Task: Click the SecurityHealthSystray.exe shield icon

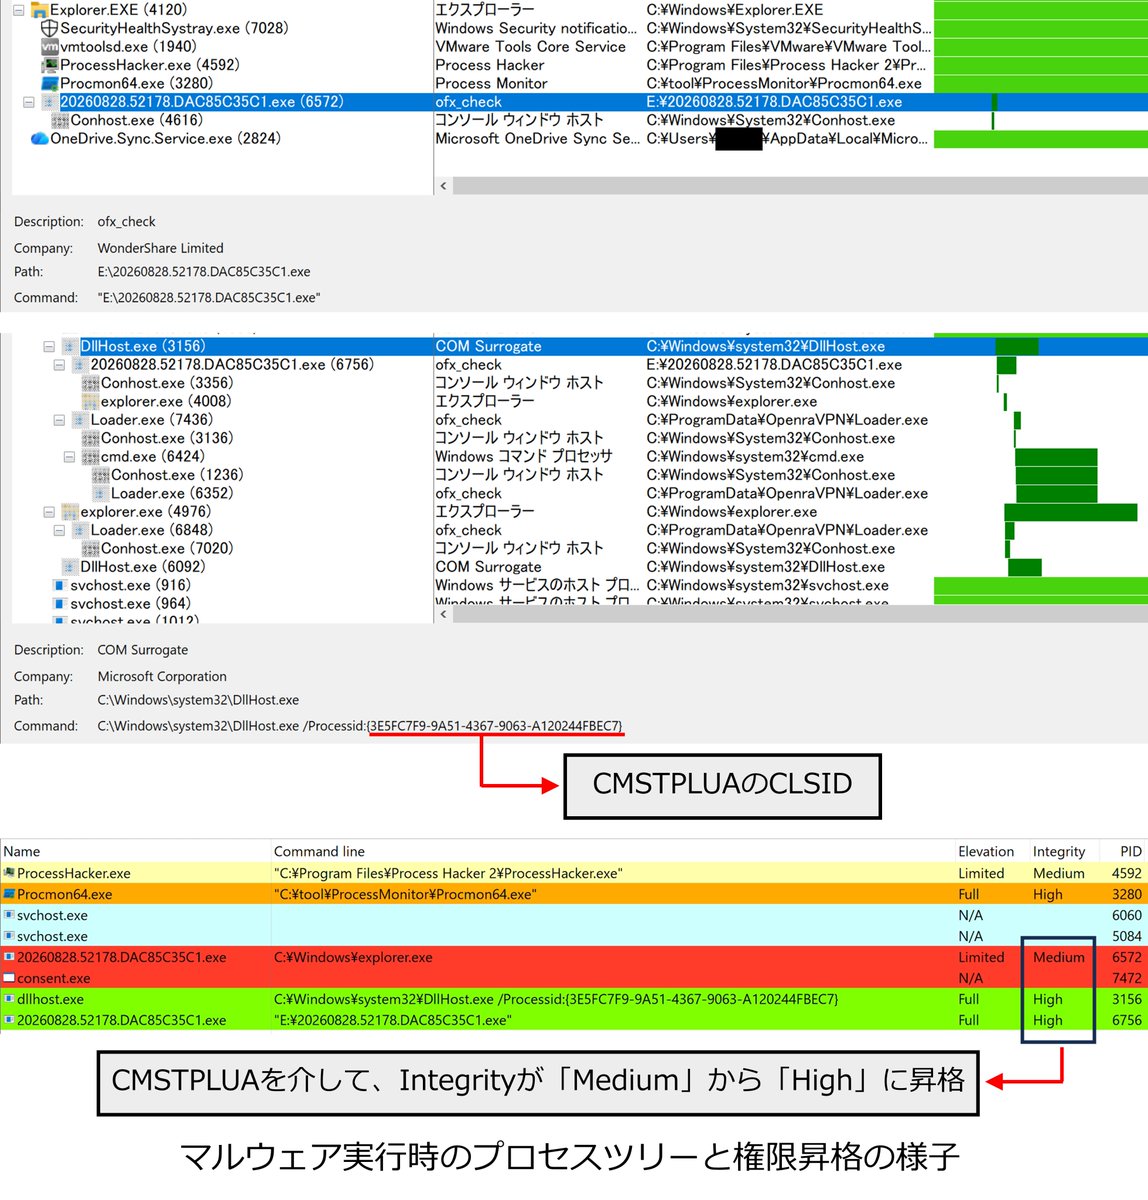Action: [49, 28]
